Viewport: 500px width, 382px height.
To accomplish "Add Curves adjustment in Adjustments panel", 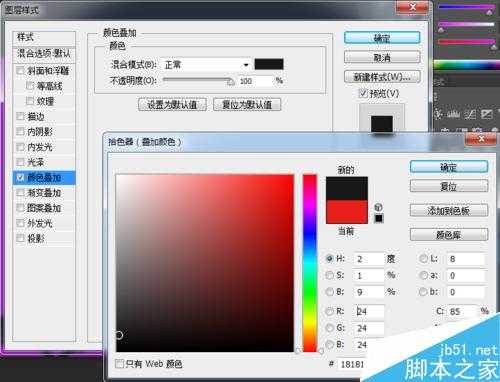I will click(470, 115).
